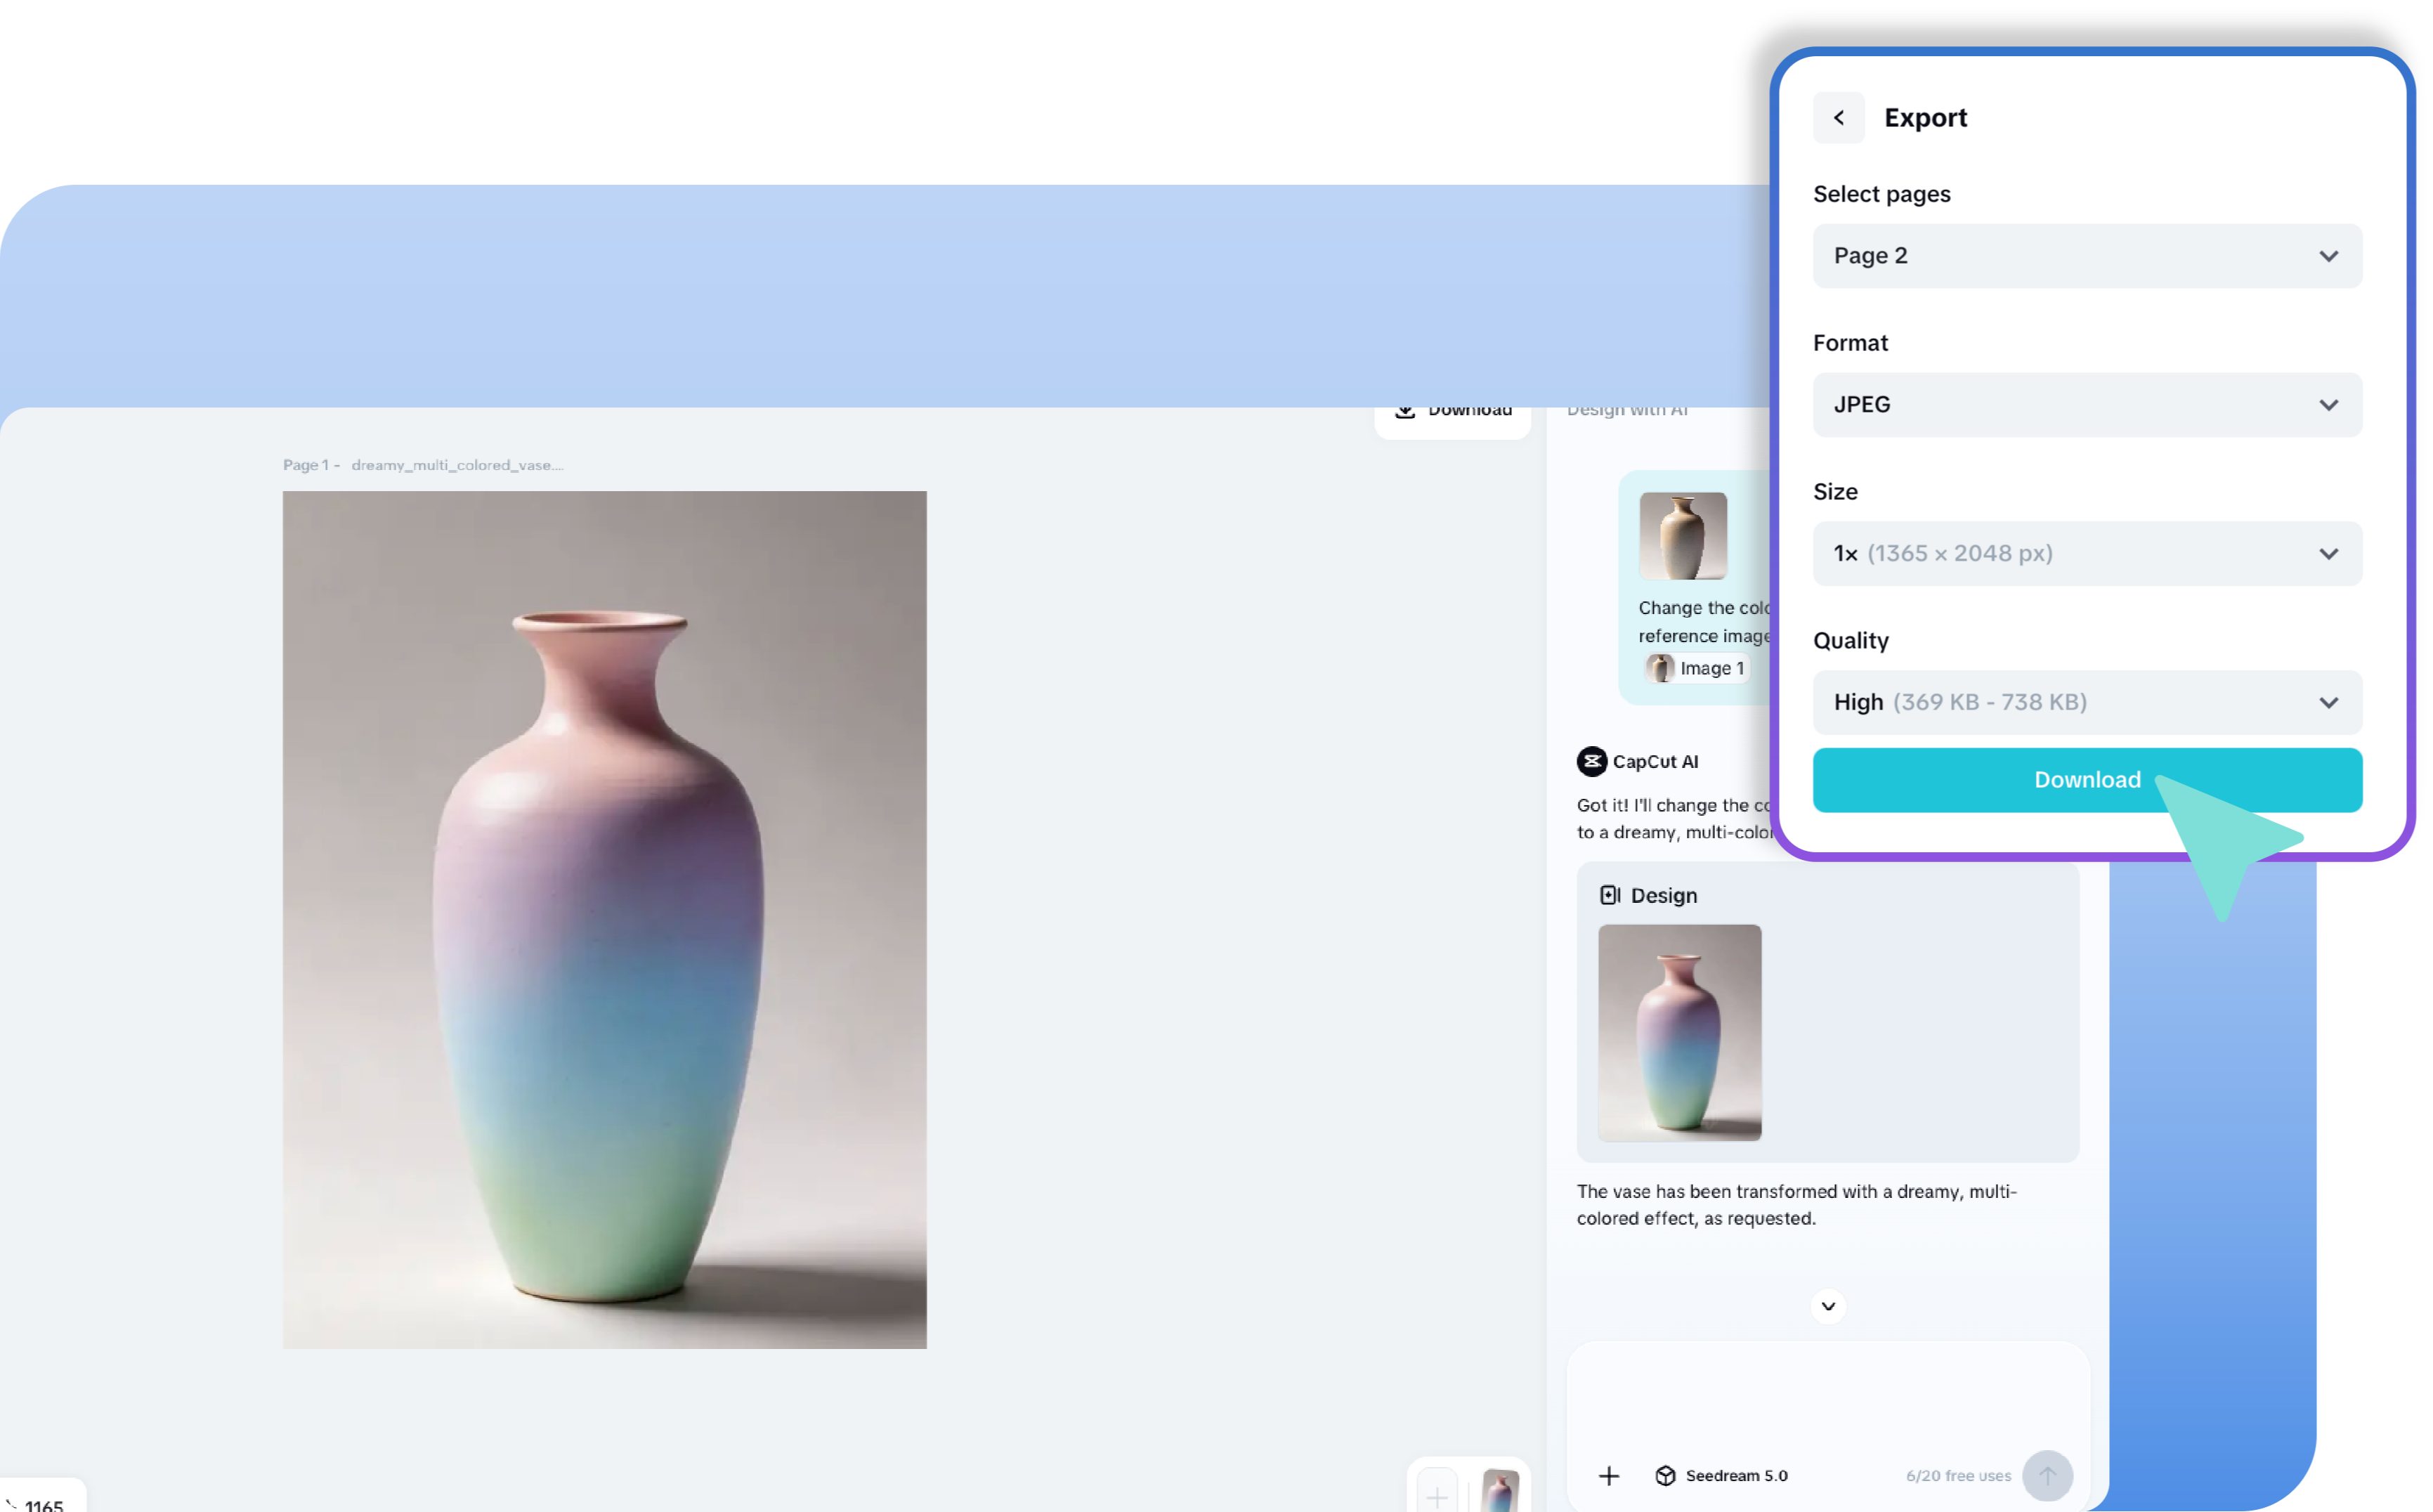Click the plus attachment icon in prompt box

pos(1608,1476)
